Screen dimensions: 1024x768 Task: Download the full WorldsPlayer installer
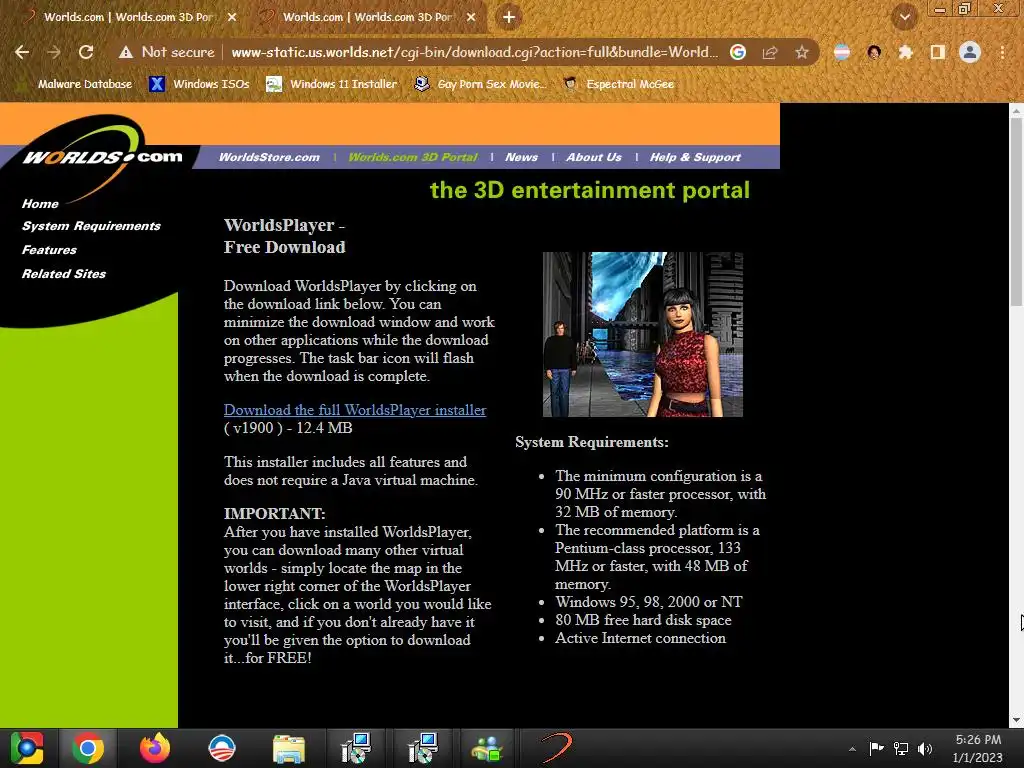pyautogui.click(x=355, y=410)
